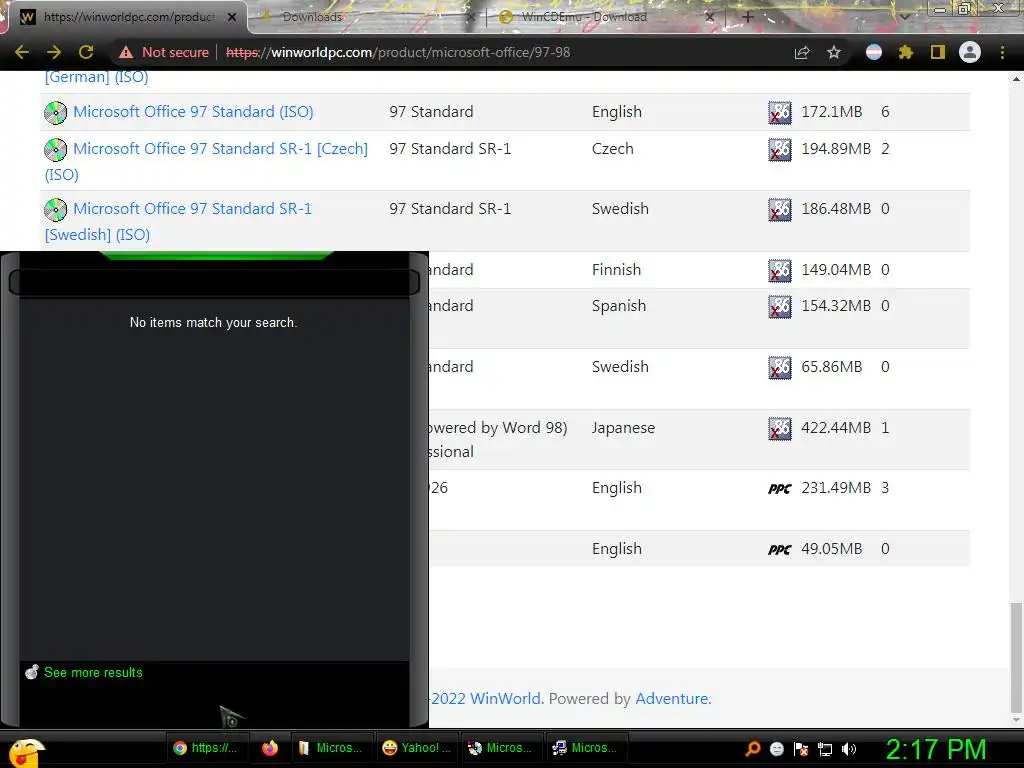The height and width of the screenshot is (768, 1024).
Task: Expand the tab search dropdown arrow
Action: click(904, 17)
